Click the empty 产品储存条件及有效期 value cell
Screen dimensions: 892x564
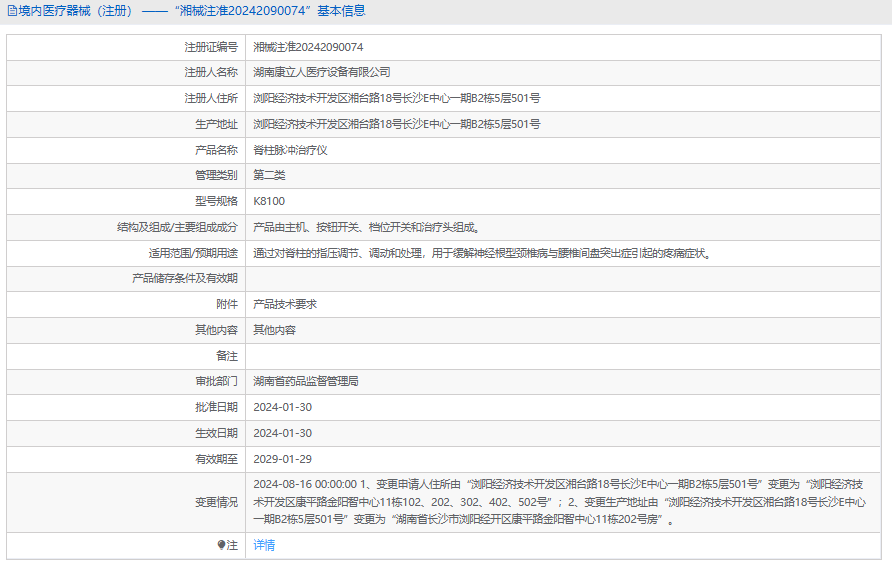click(563, 279)
